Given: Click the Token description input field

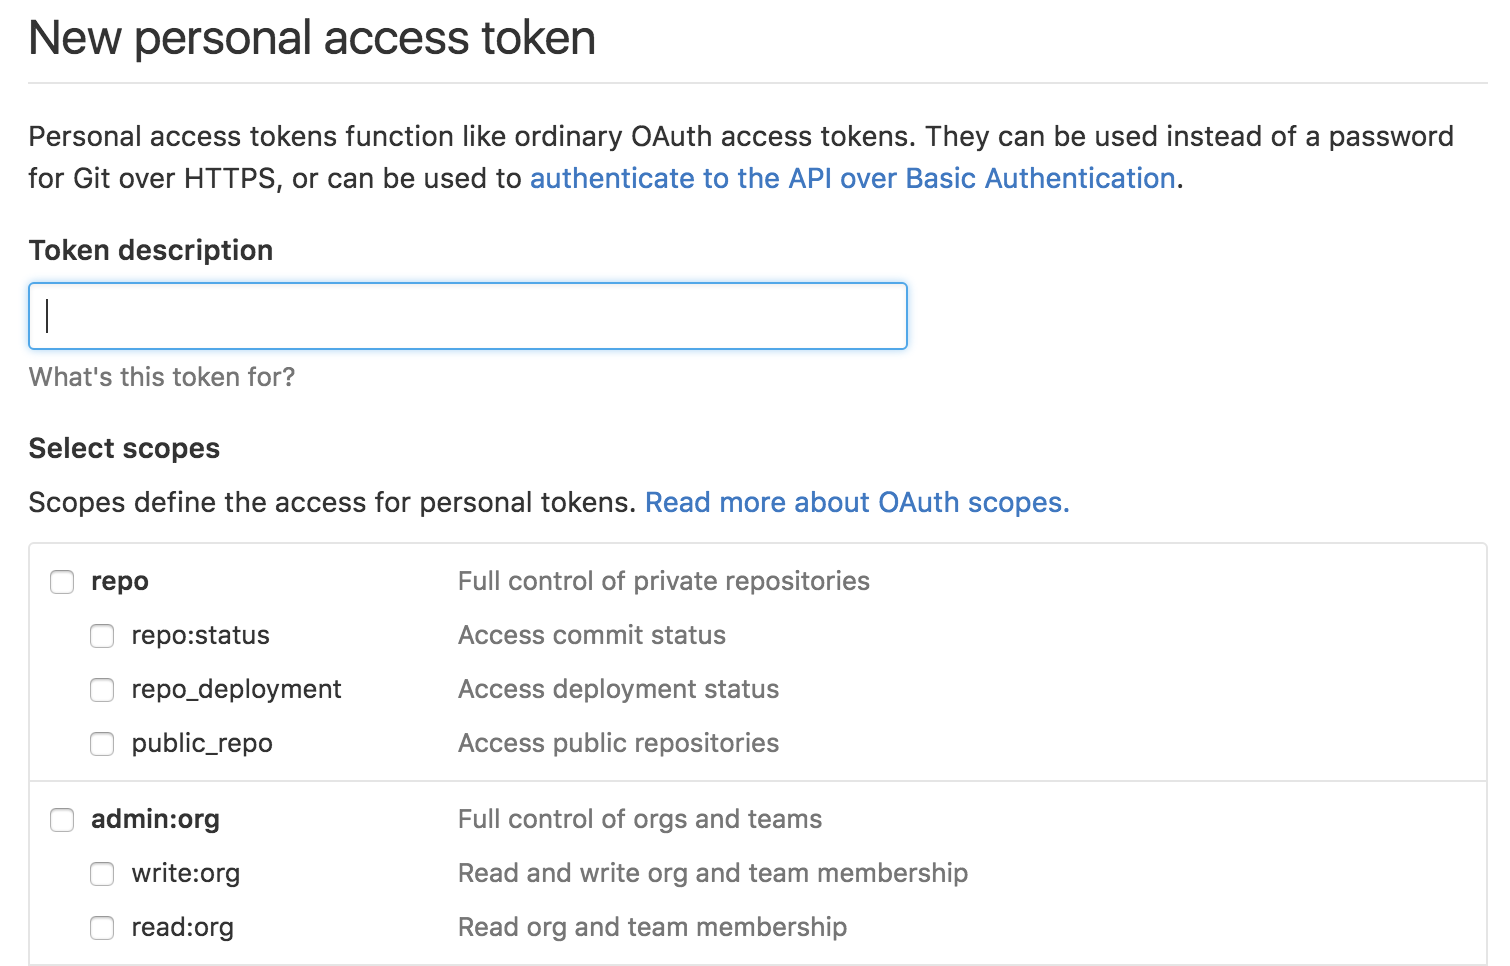Looking at the screenshot, I should pyautogui.click(x=467, y=315).
